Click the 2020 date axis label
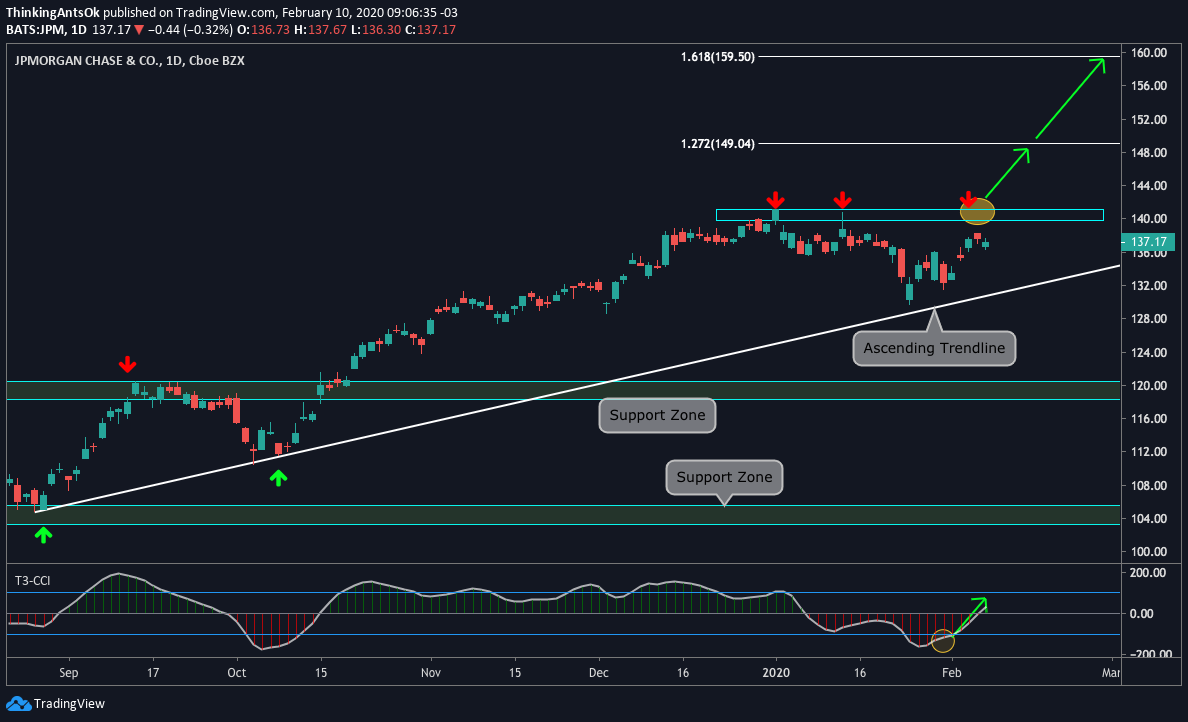This screenshot has width=1188, height=722. (776, 673)
